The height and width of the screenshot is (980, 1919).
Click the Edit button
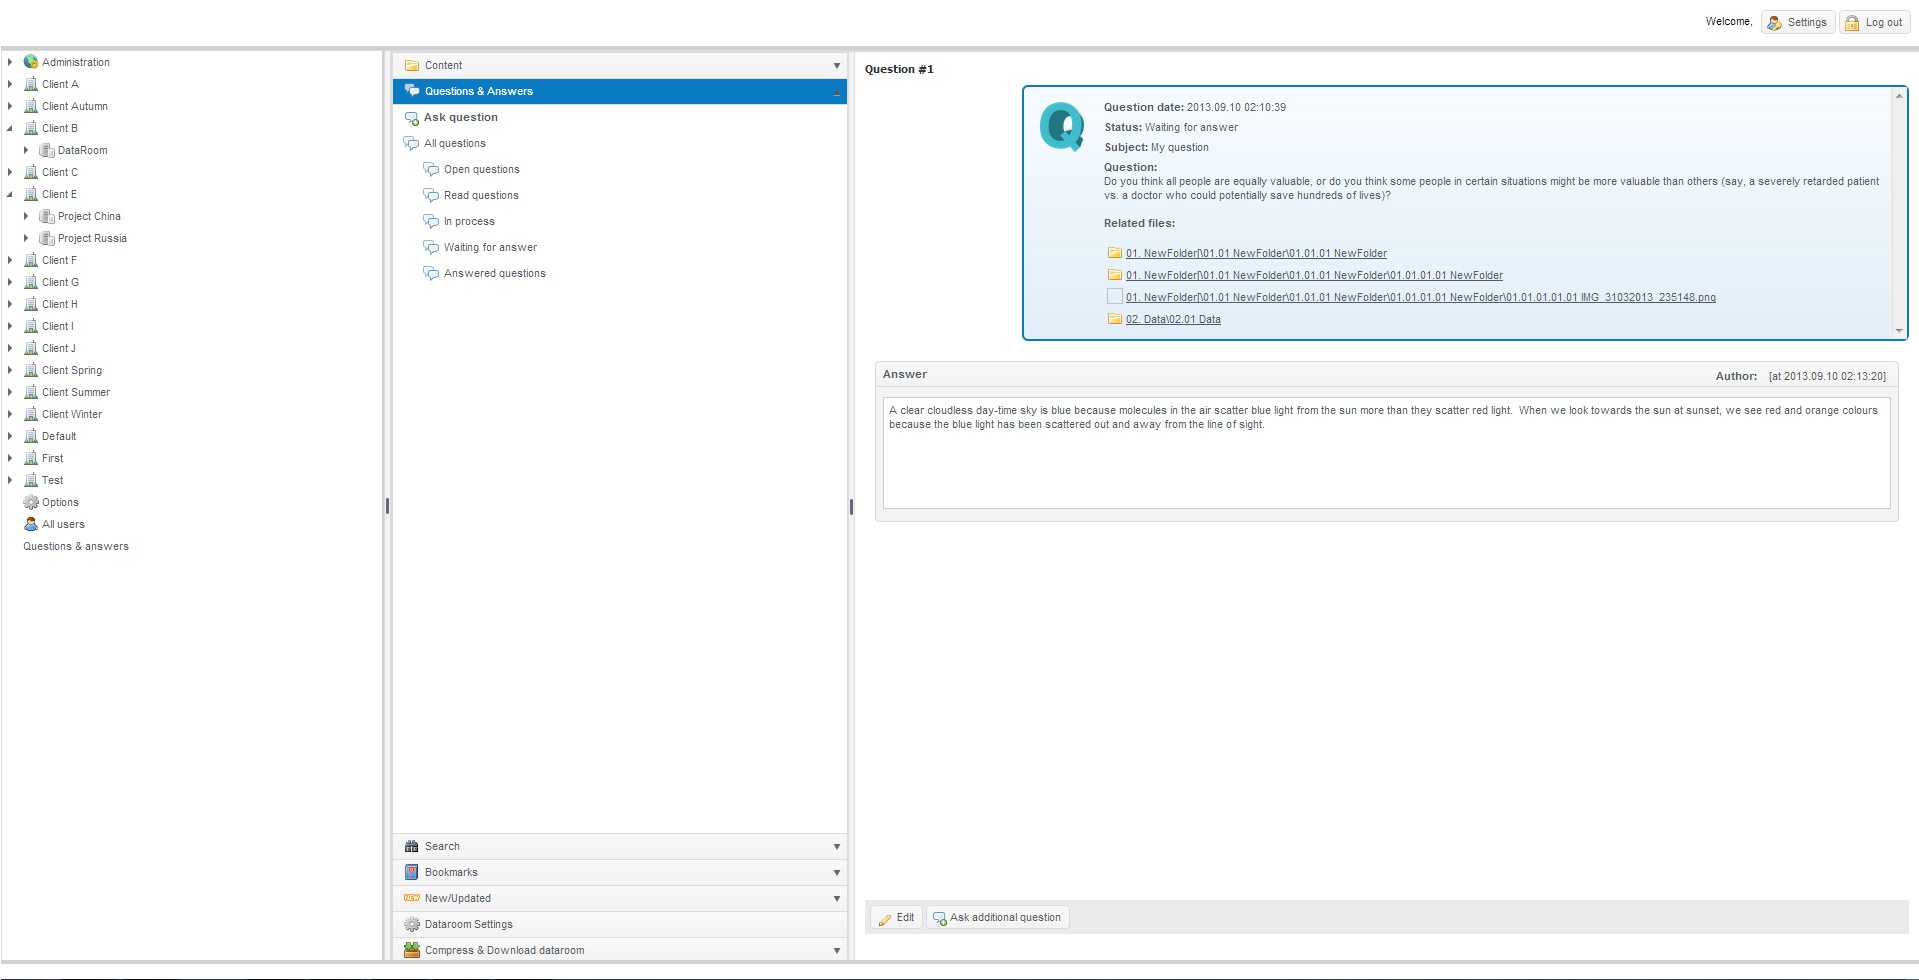pyautogui.click(x=896, y=917)
